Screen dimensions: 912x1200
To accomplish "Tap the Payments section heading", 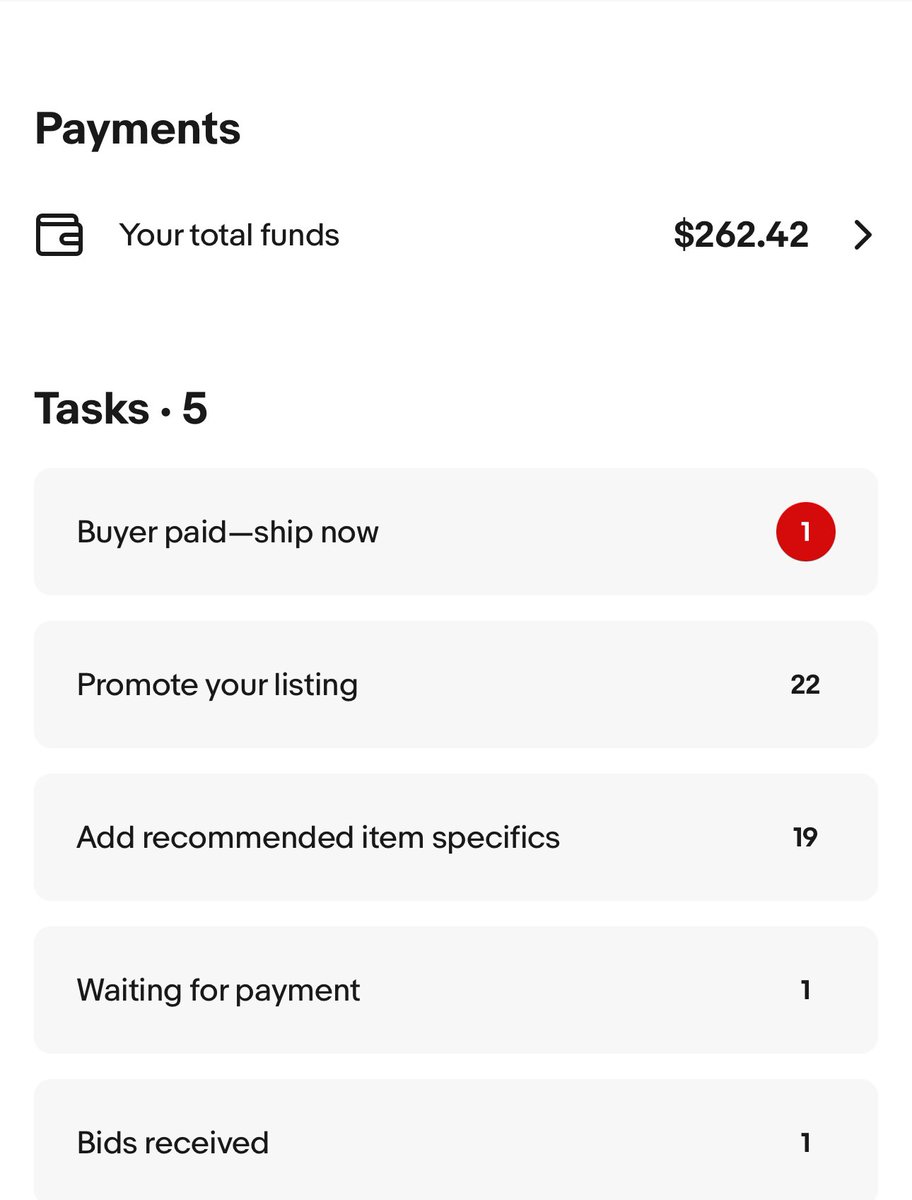I will click(x=138, y=129).
